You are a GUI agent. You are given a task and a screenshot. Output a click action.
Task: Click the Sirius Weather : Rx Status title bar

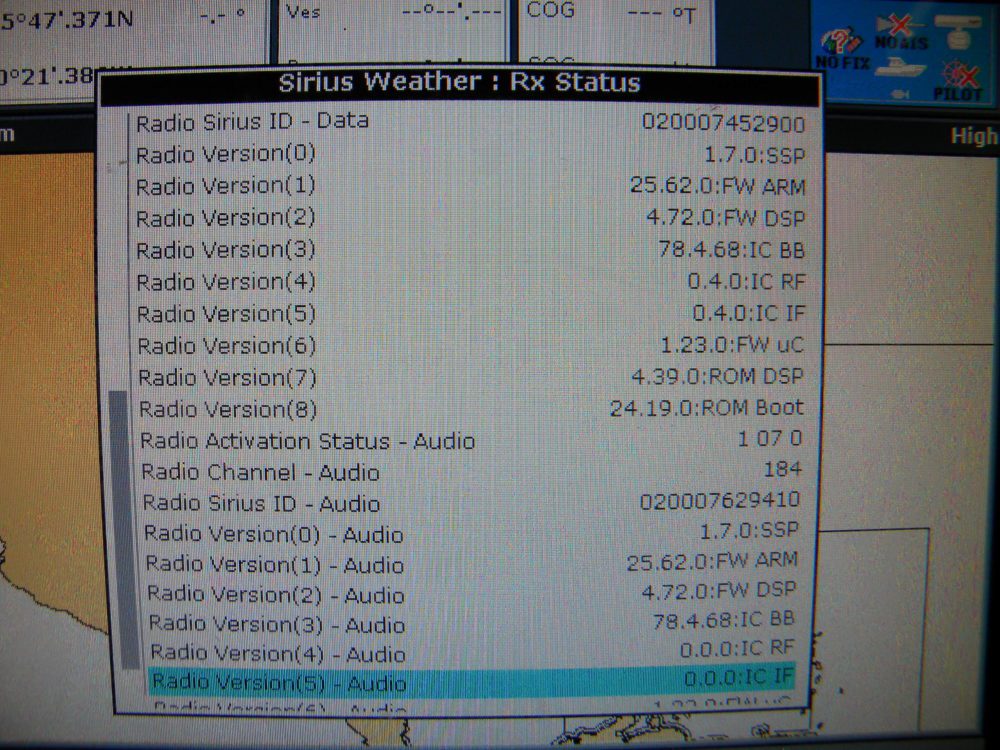(460, 84)
